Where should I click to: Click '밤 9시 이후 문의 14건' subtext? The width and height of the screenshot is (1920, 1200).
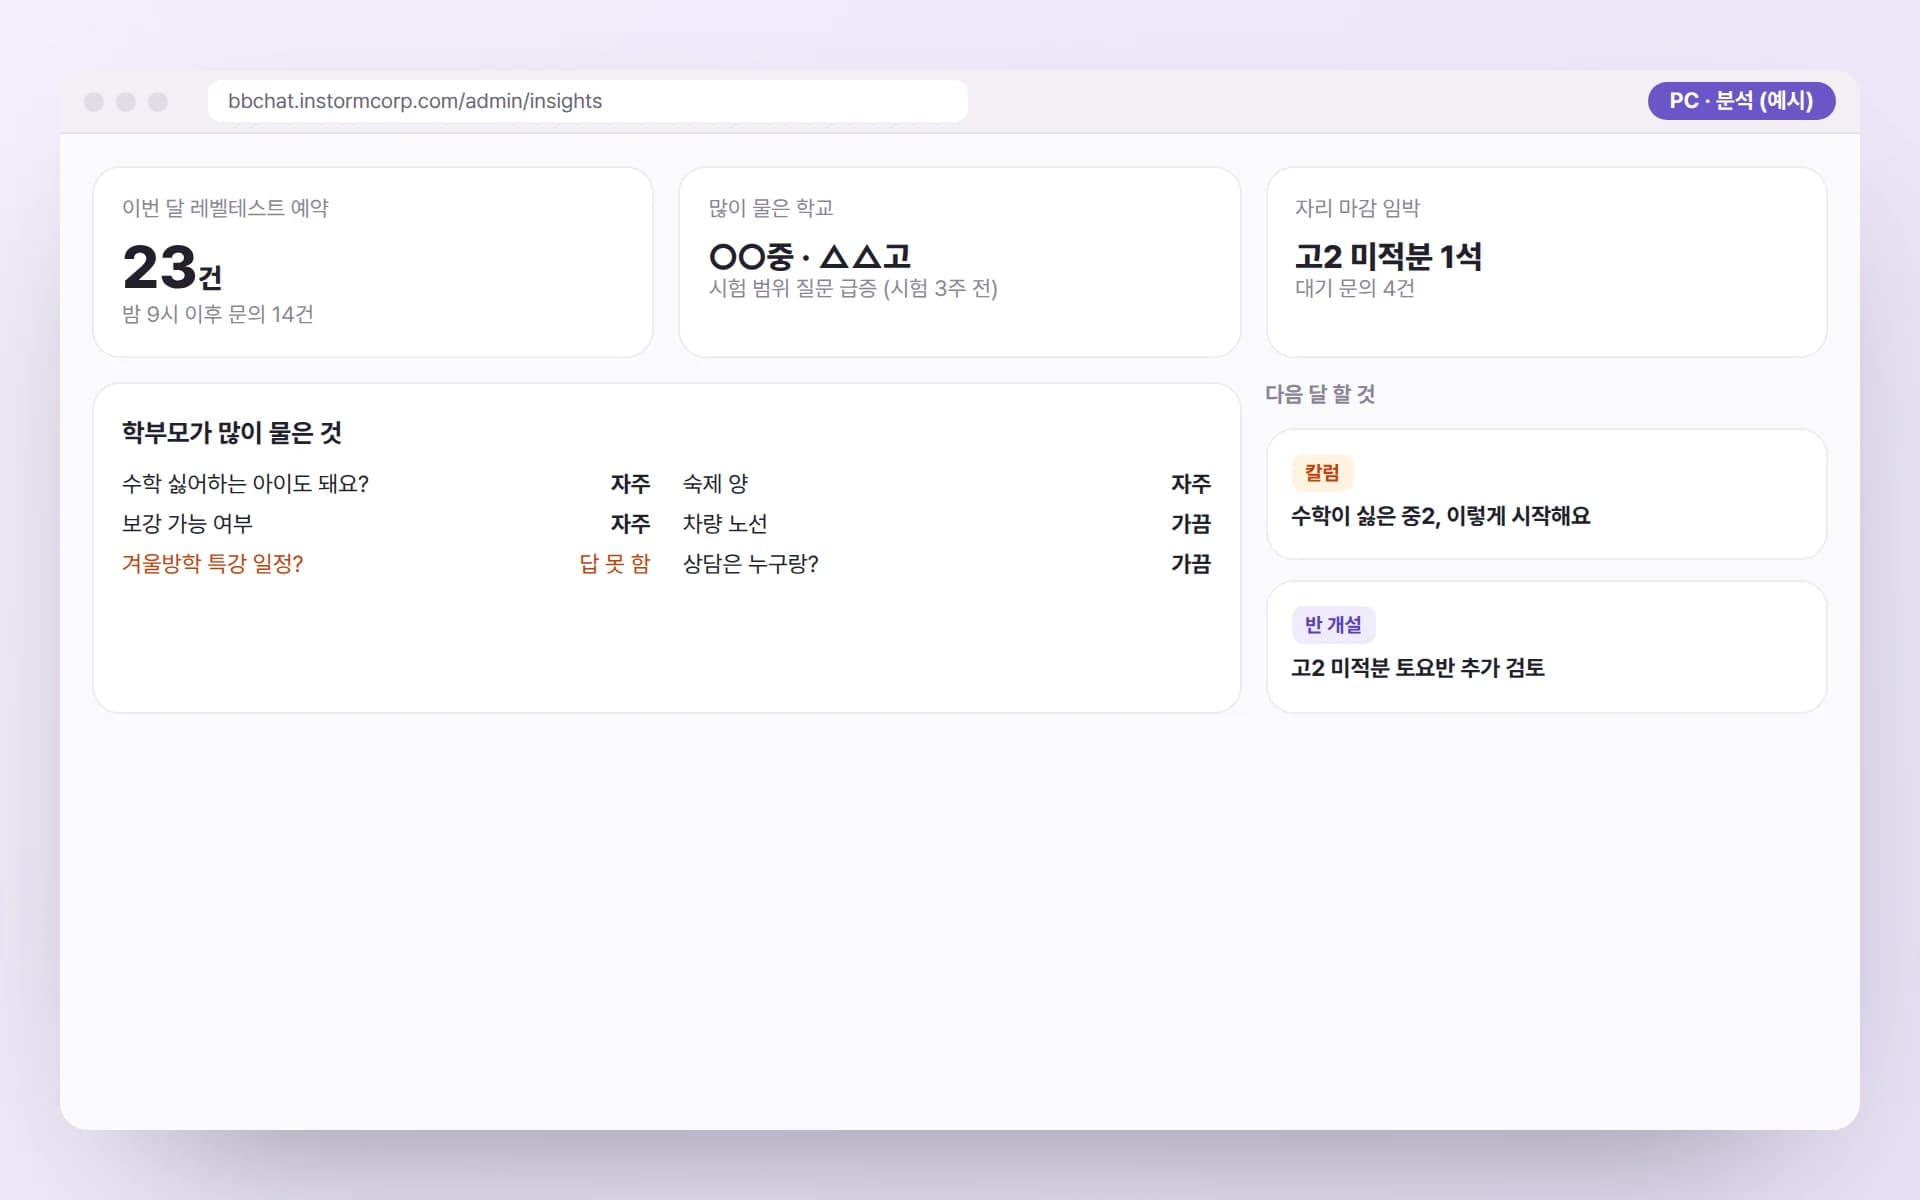click(x=218, y=314)
